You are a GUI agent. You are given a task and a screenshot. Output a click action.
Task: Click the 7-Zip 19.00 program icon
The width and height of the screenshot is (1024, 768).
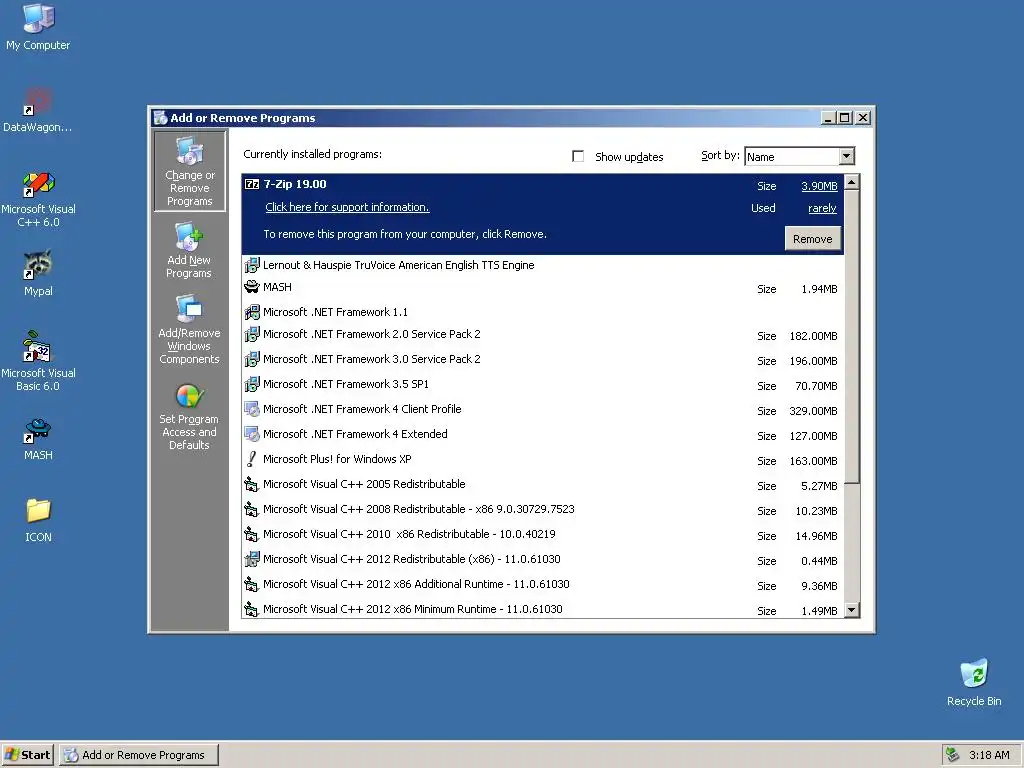[252, 184]
